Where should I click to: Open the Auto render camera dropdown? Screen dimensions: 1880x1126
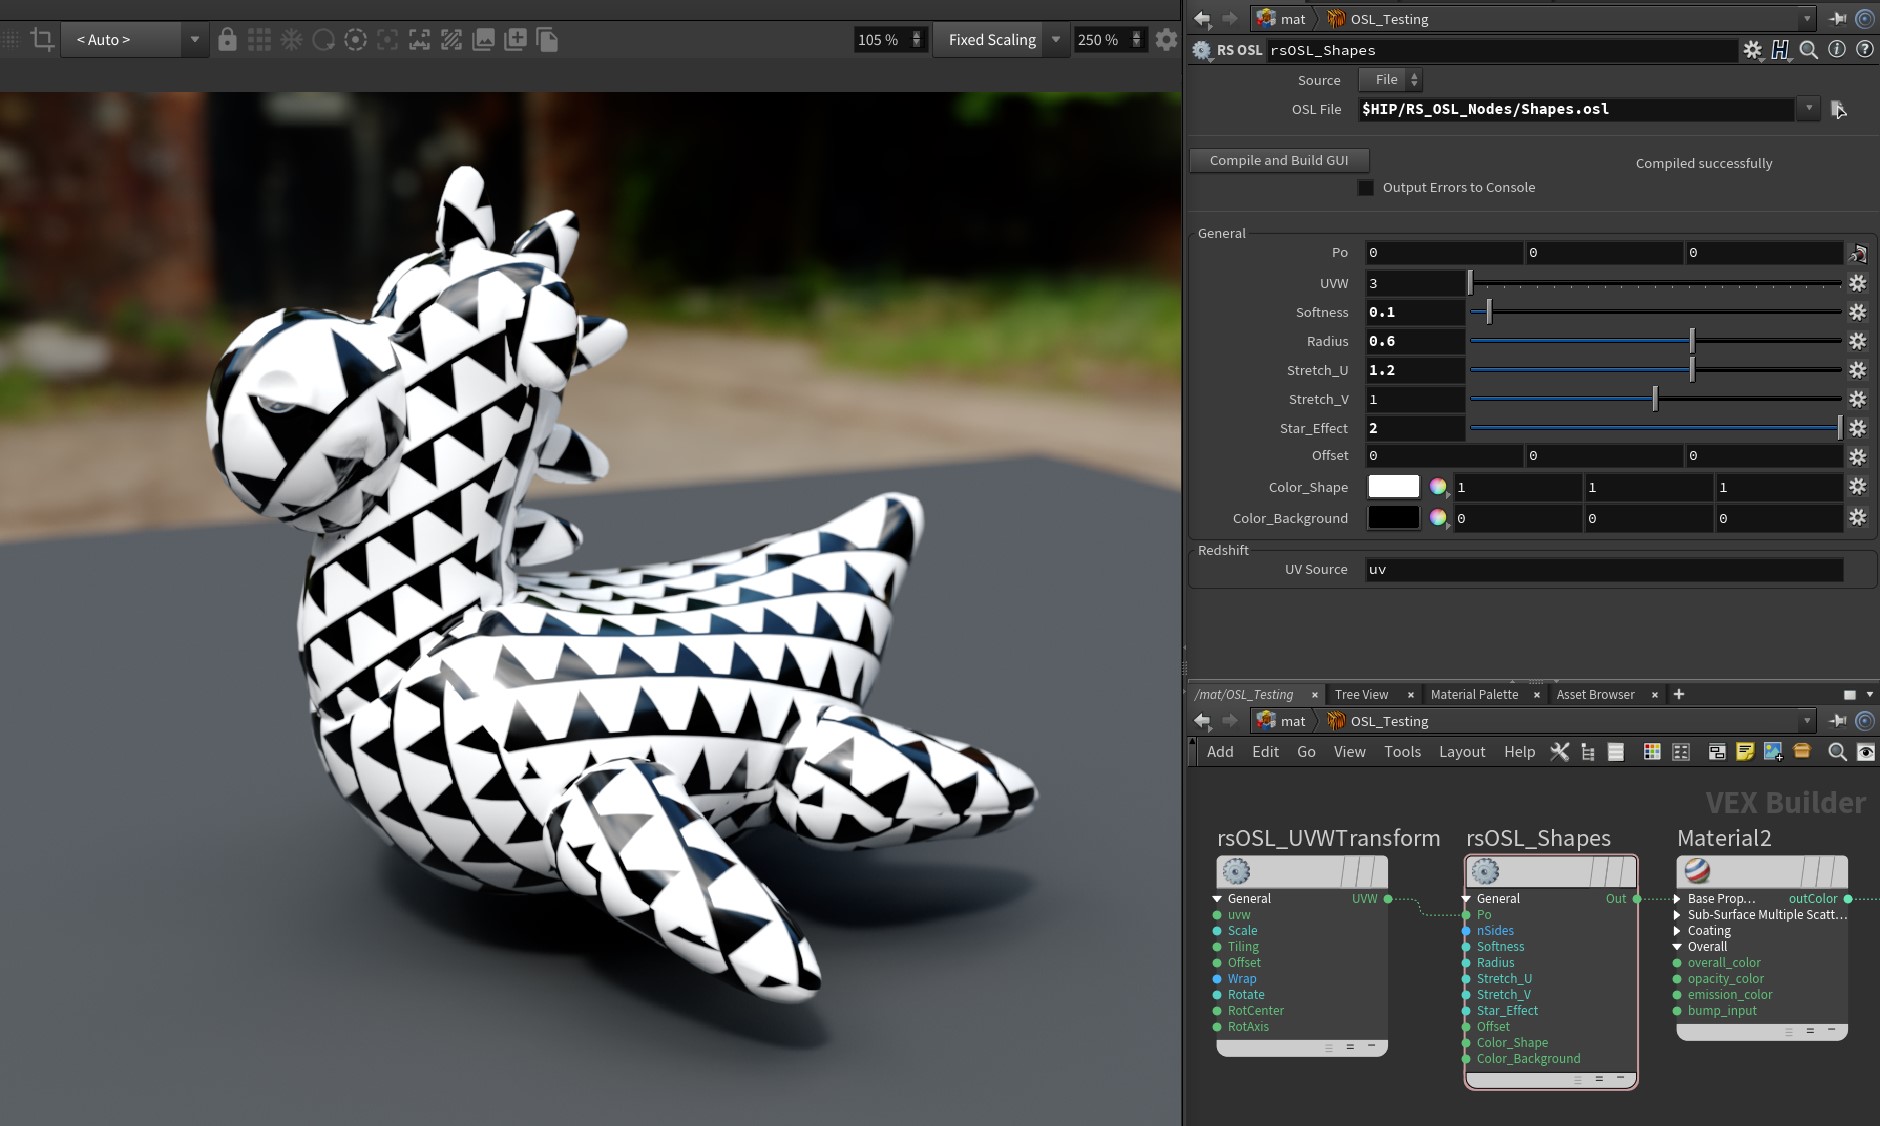point(134,40)
